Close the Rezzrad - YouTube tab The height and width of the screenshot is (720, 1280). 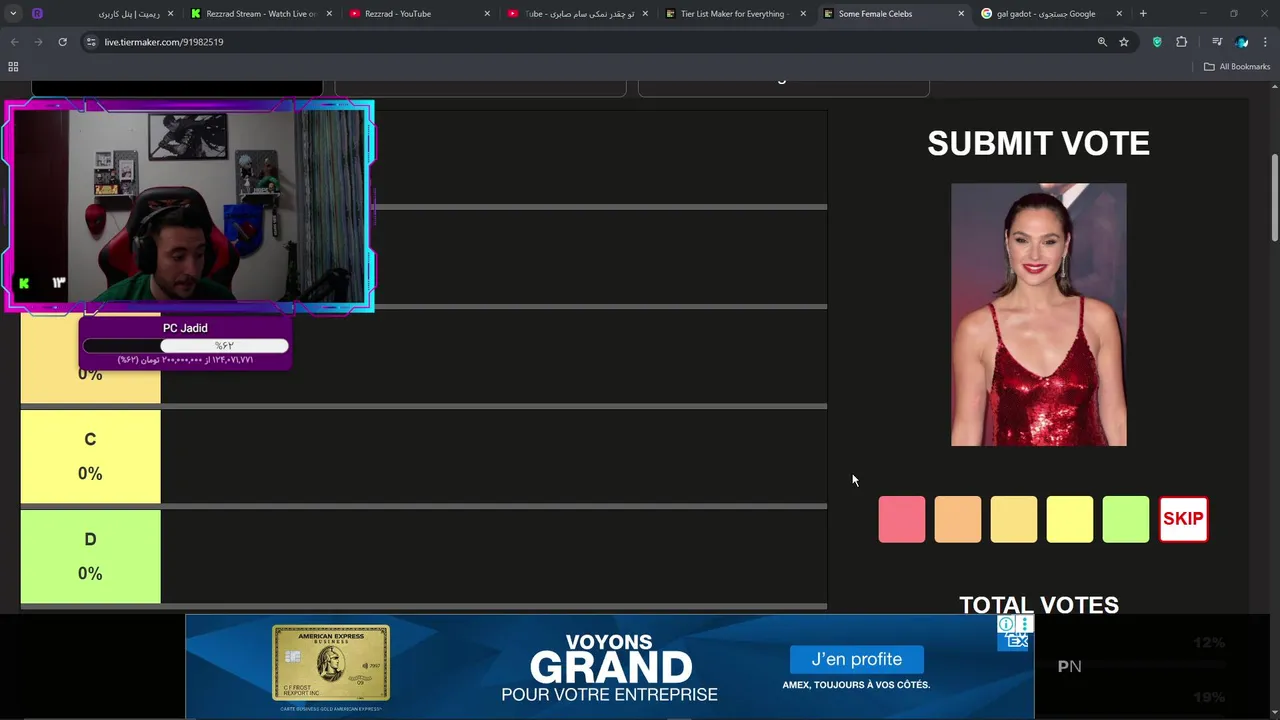[487, 14]
